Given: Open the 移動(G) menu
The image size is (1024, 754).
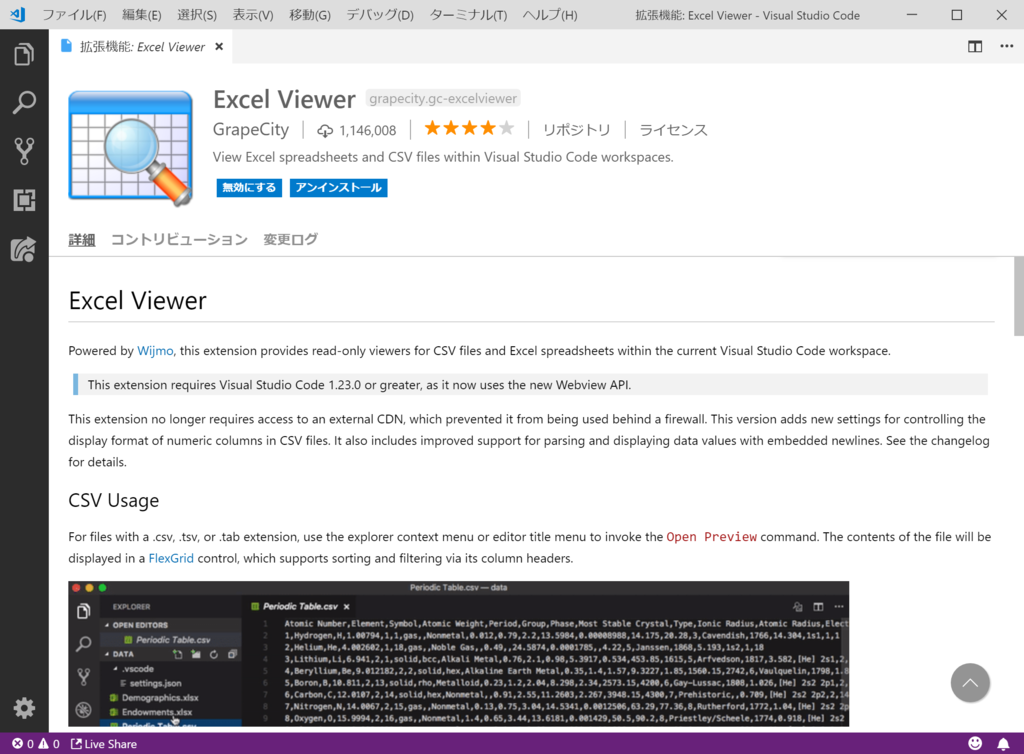Looking at the screenshot, I should point(310,14).
